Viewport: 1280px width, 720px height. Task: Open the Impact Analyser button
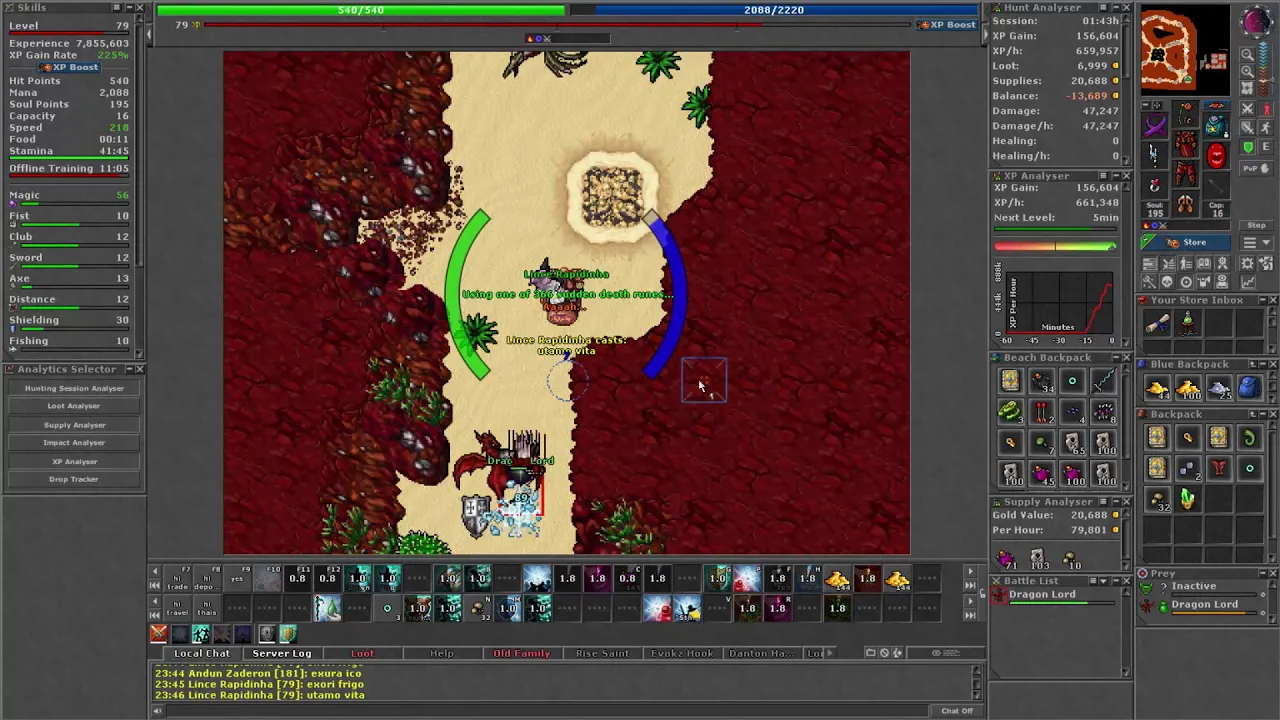tap(74, 443)
